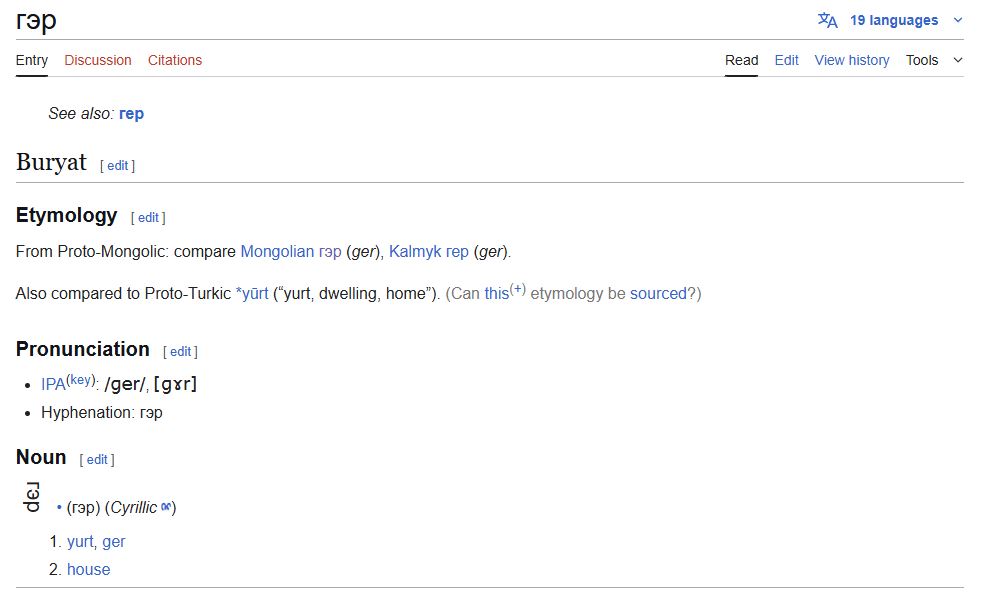Click the Hyphenation: гэр line

point(102,413)
